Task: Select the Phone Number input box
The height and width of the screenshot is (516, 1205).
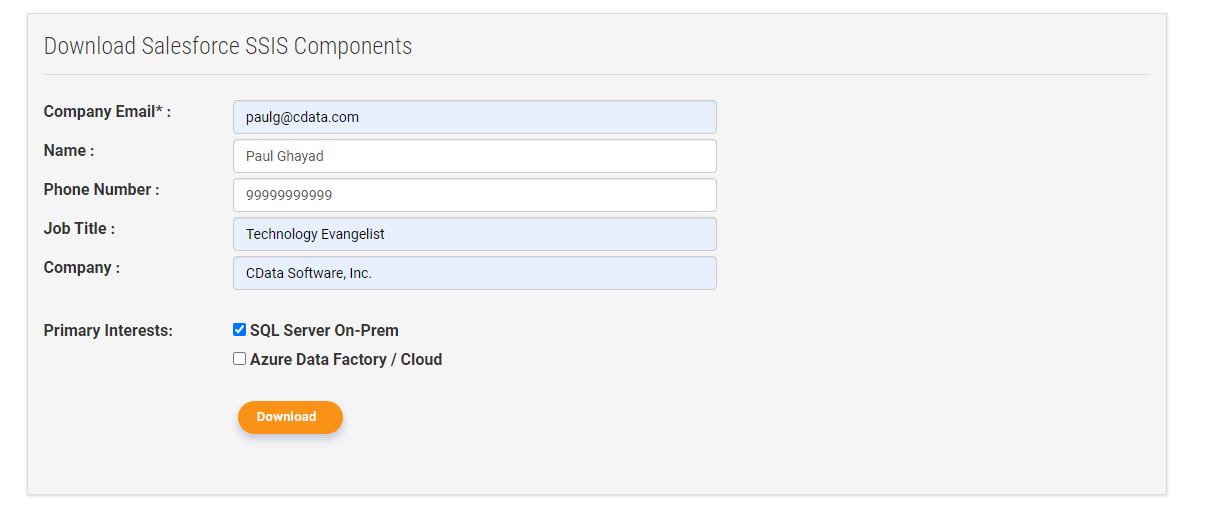Action: point(474,195)
